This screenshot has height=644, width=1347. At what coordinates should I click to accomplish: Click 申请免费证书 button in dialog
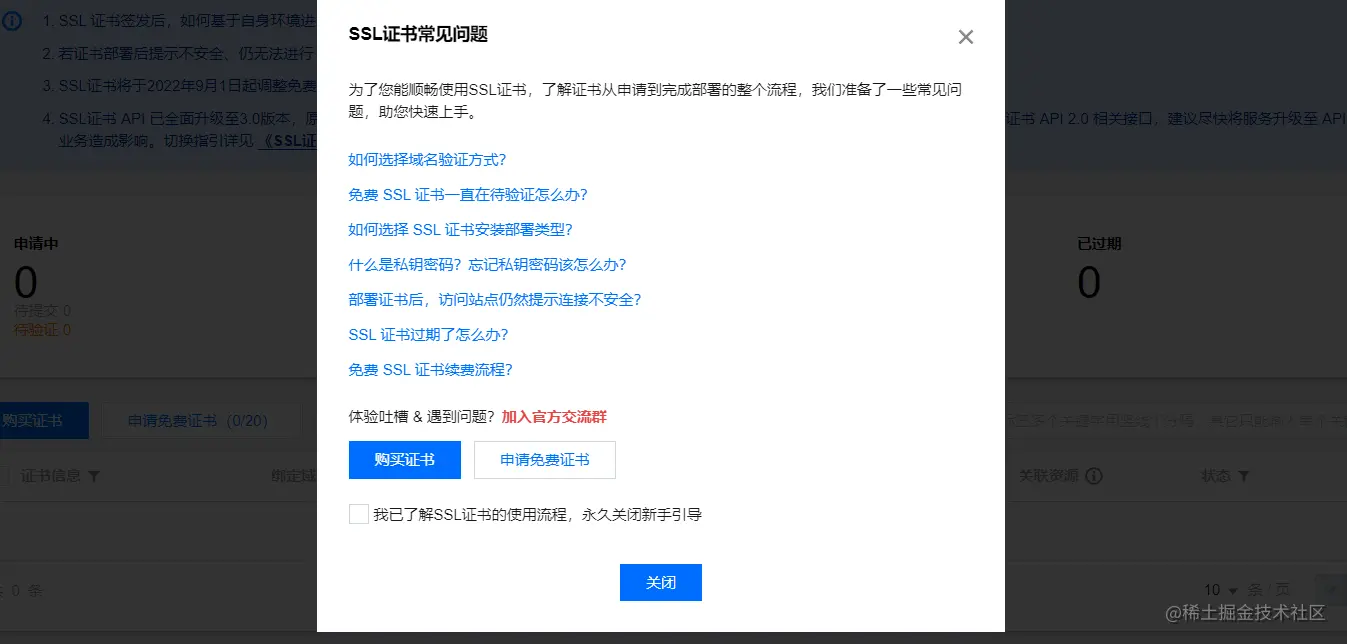point(545,460)
